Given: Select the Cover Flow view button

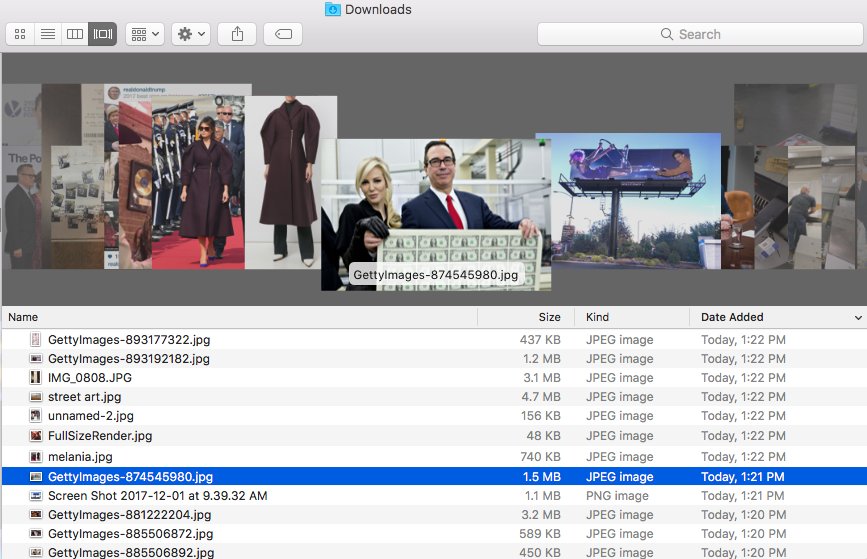Looking at the screenshot, I should 102,34.
